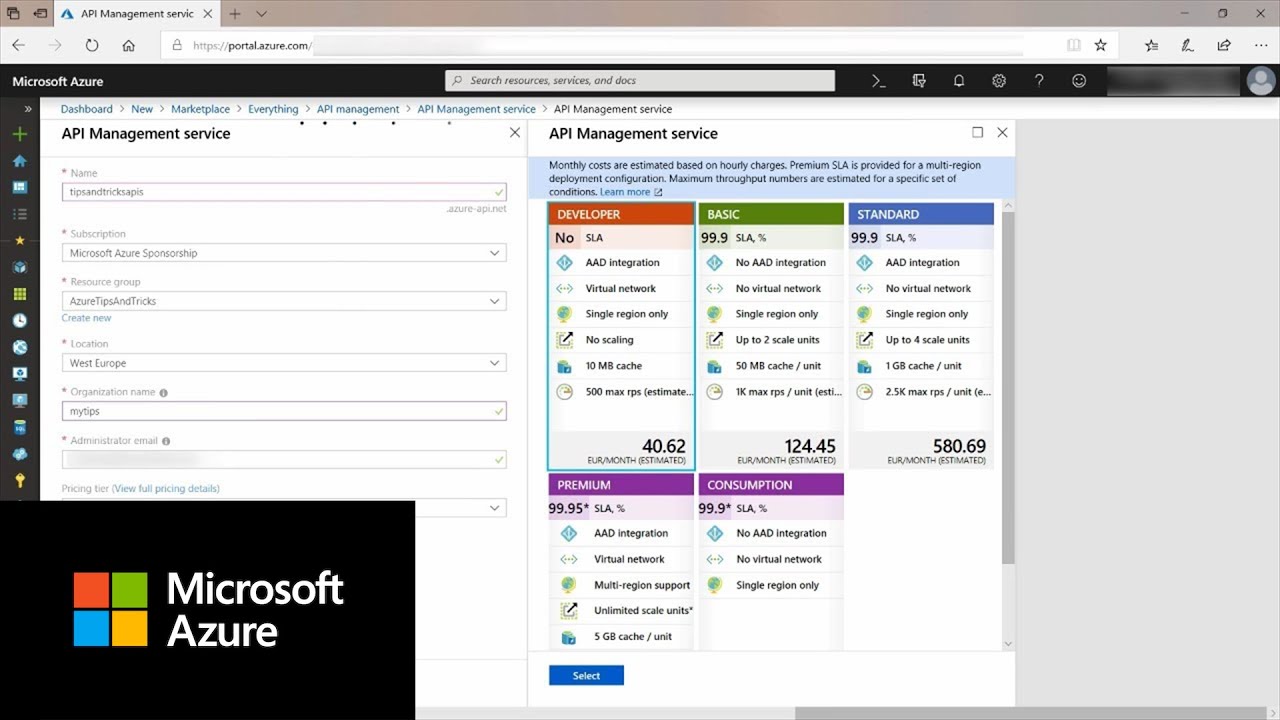Share this page from browser toolbar

click(x=1224, y=45)
